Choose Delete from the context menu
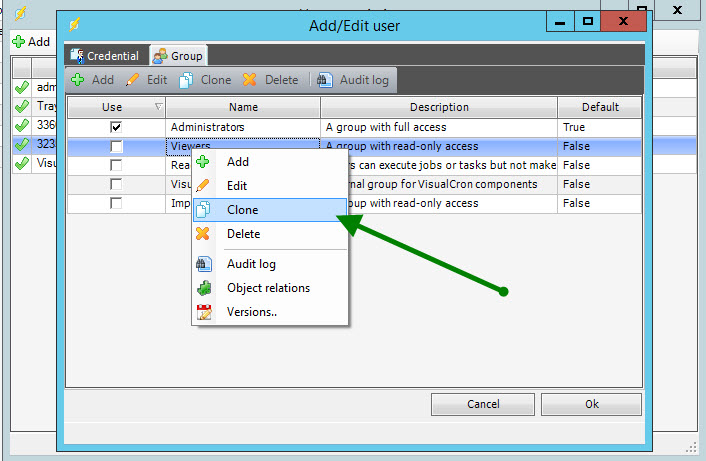The height and width of the screenshot is (461, 706). click(x=243, y=234)
